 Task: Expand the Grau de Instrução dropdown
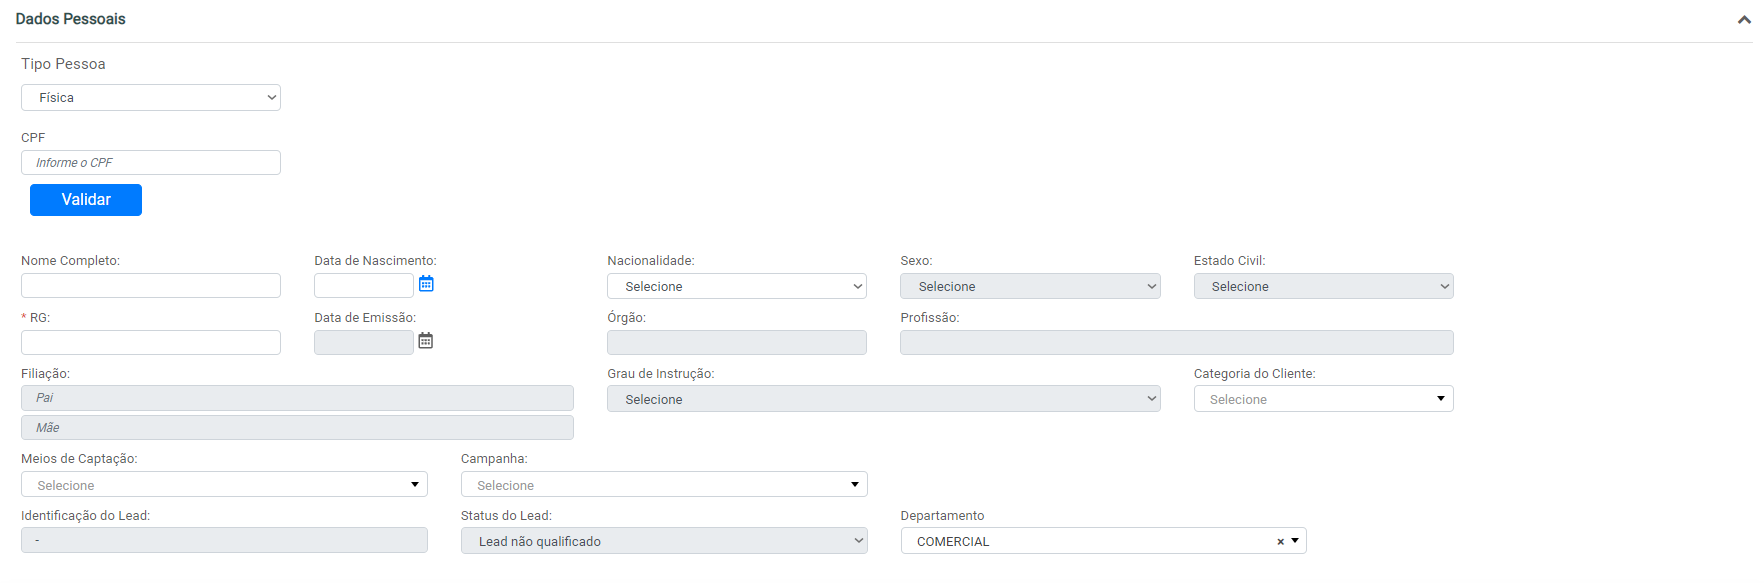coord(882,399)
